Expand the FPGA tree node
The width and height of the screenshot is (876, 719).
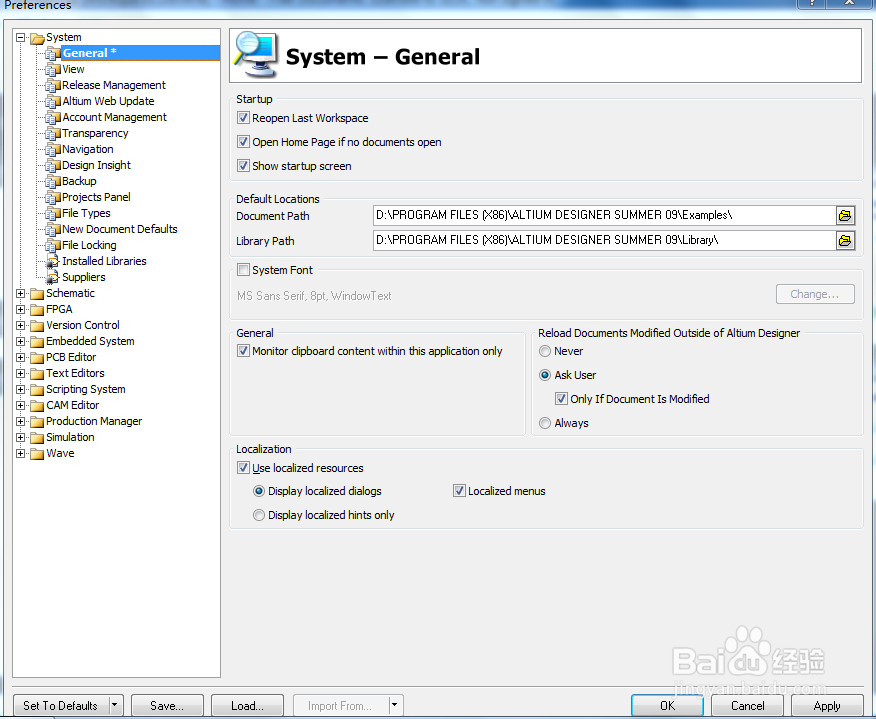pyautogui.click(x=21, y=310)
